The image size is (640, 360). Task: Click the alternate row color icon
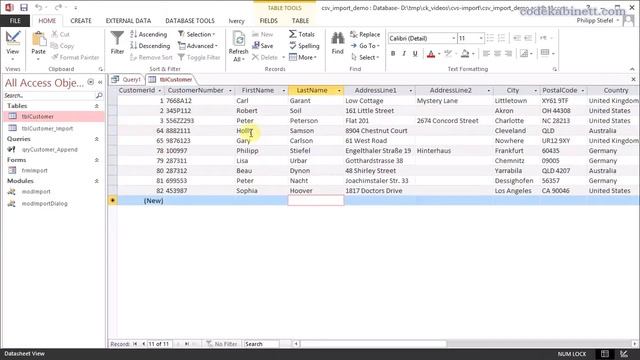(524, 53)
